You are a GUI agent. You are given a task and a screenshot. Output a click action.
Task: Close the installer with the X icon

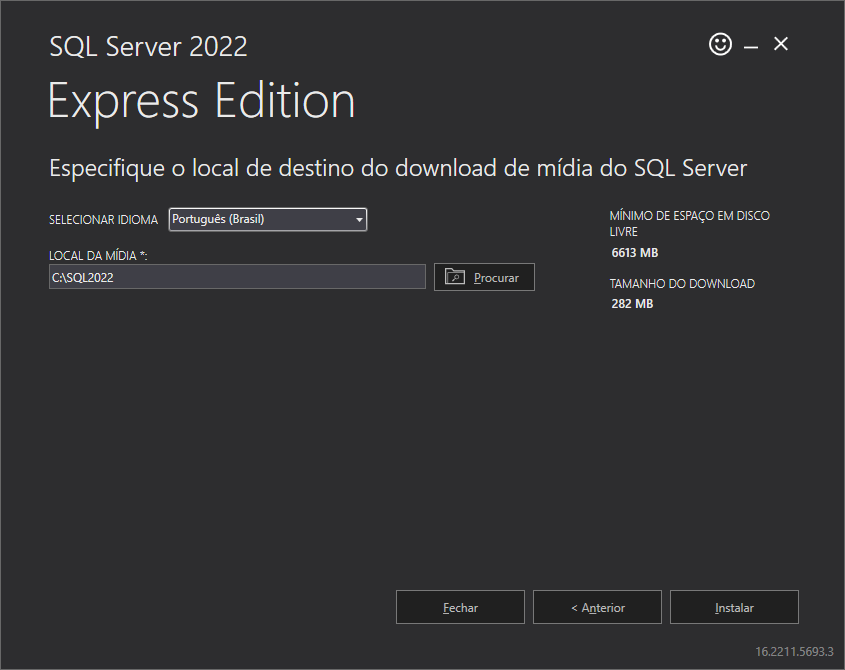781,44
